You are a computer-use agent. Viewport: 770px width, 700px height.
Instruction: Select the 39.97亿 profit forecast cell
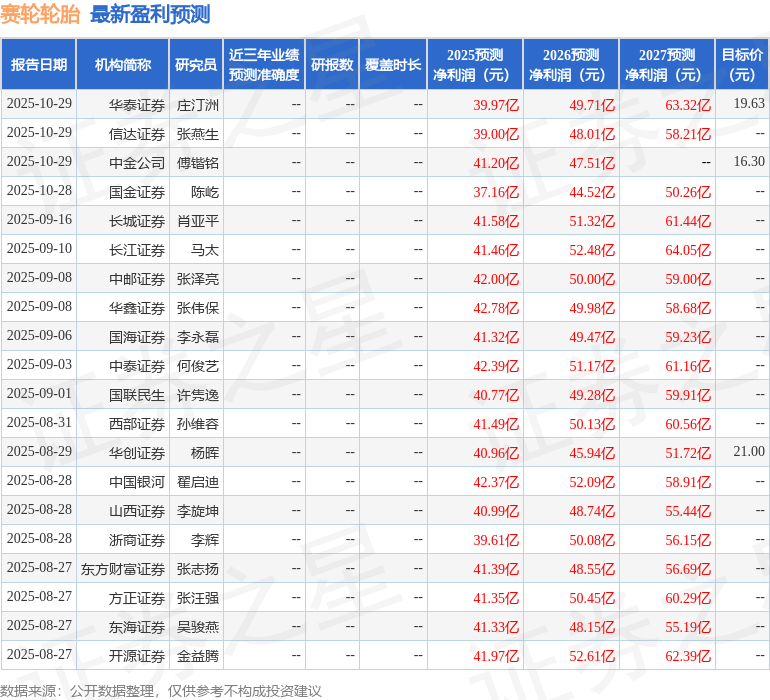click(495, 105)
